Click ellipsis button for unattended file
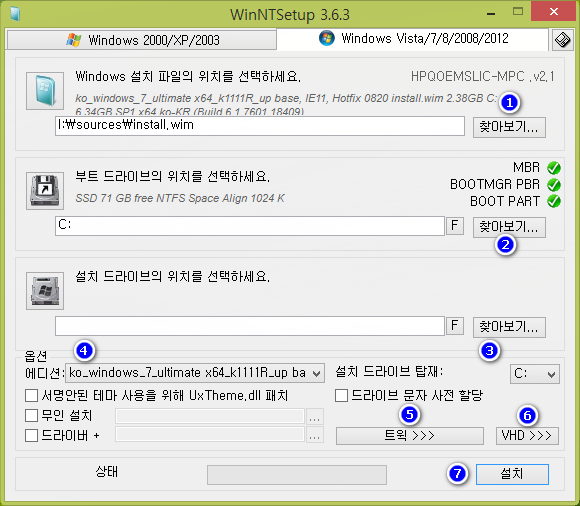 (314, 416)
